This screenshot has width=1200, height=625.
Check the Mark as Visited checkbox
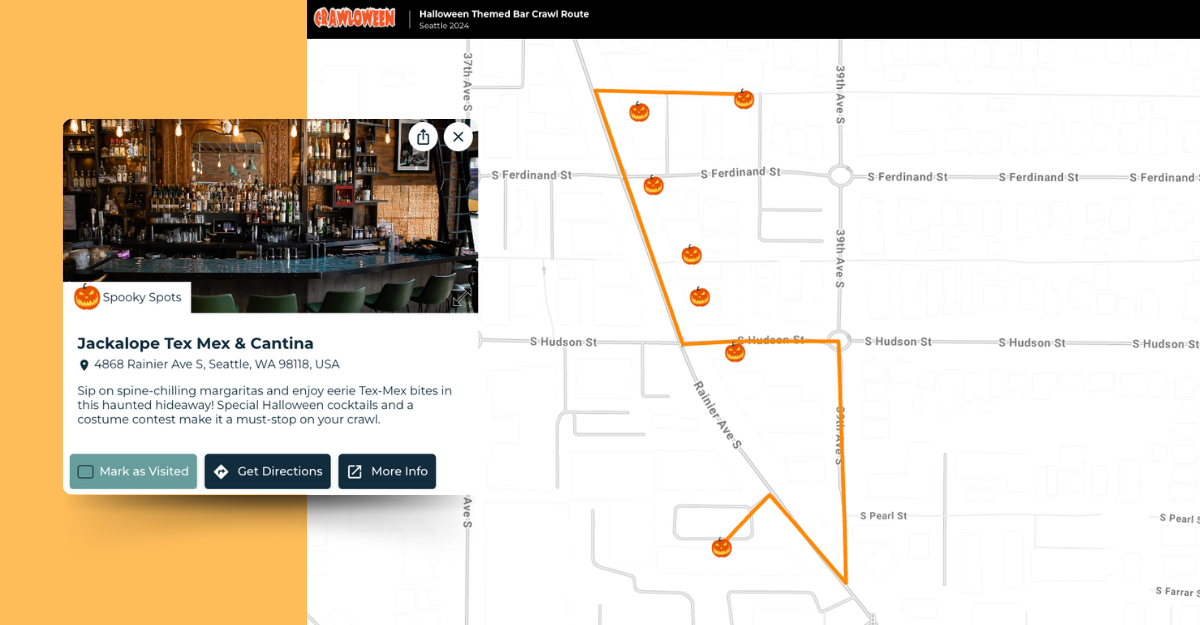[x=86, y=471]
